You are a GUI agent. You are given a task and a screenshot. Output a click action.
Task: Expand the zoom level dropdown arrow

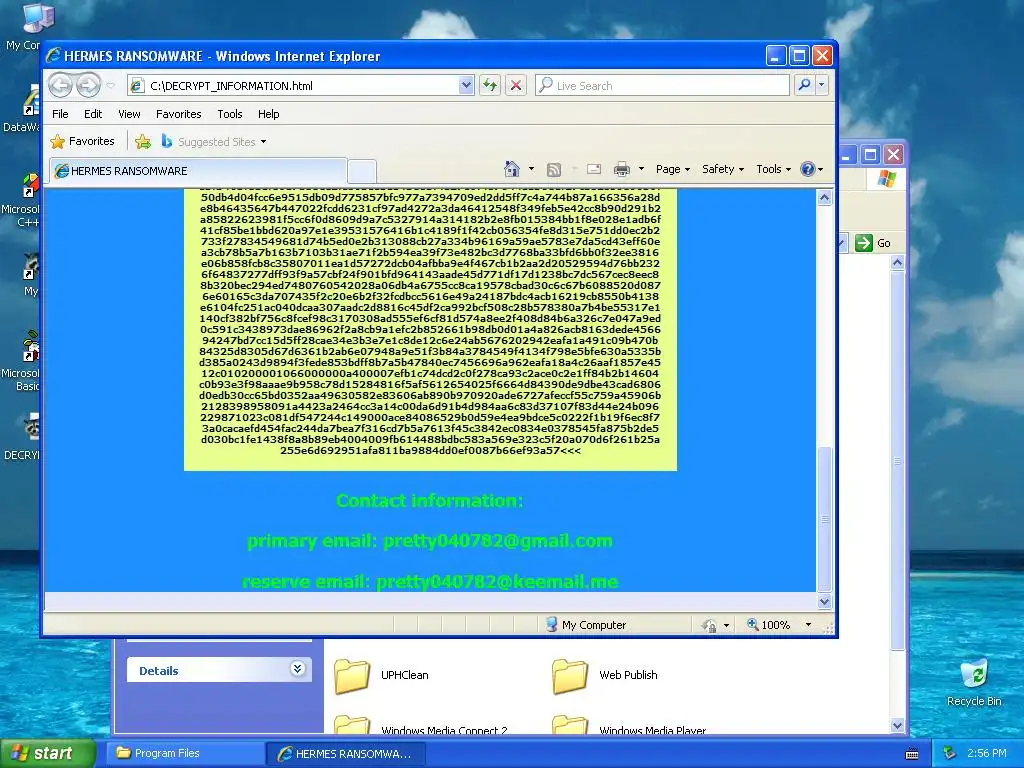808,625
